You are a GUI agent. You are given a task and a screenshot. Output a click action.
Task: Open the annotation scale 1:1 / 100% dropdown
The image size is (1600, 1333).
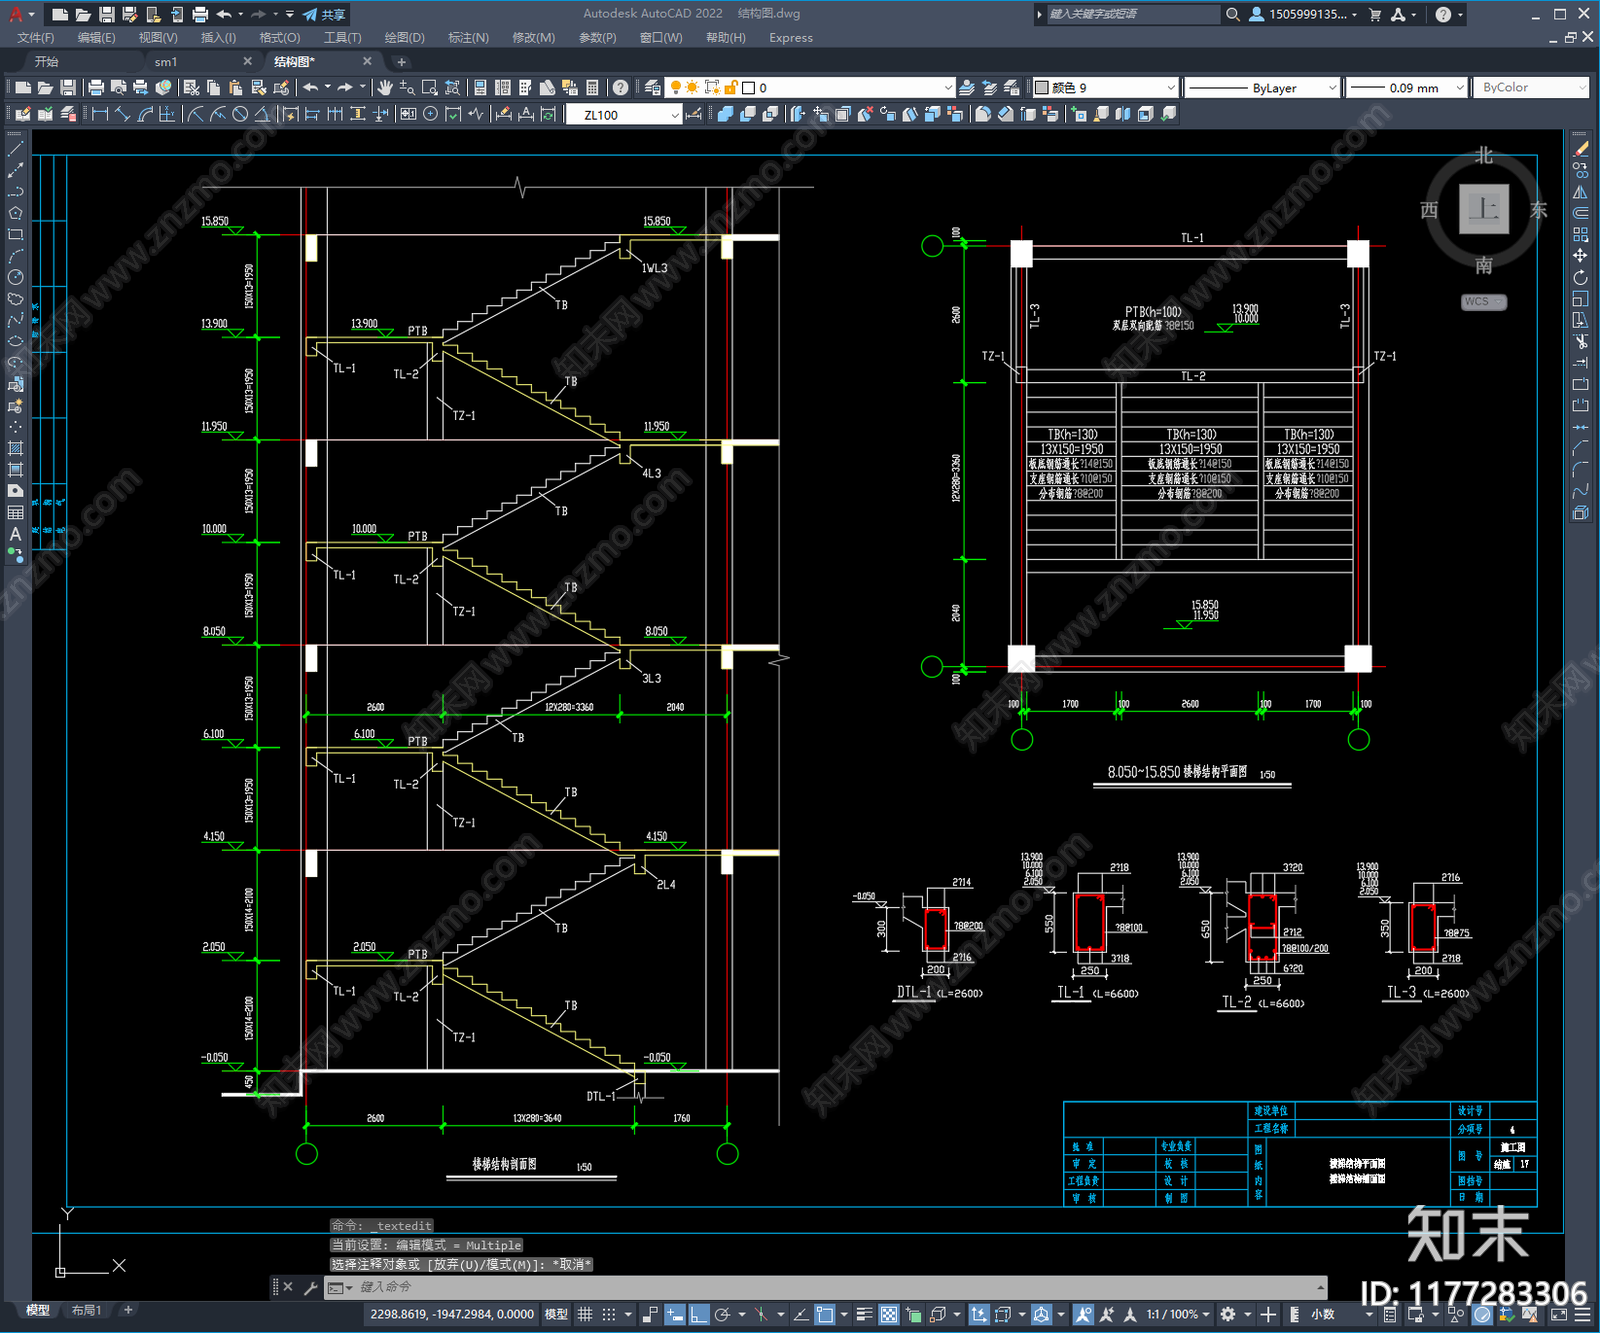click(1178, 1314)
